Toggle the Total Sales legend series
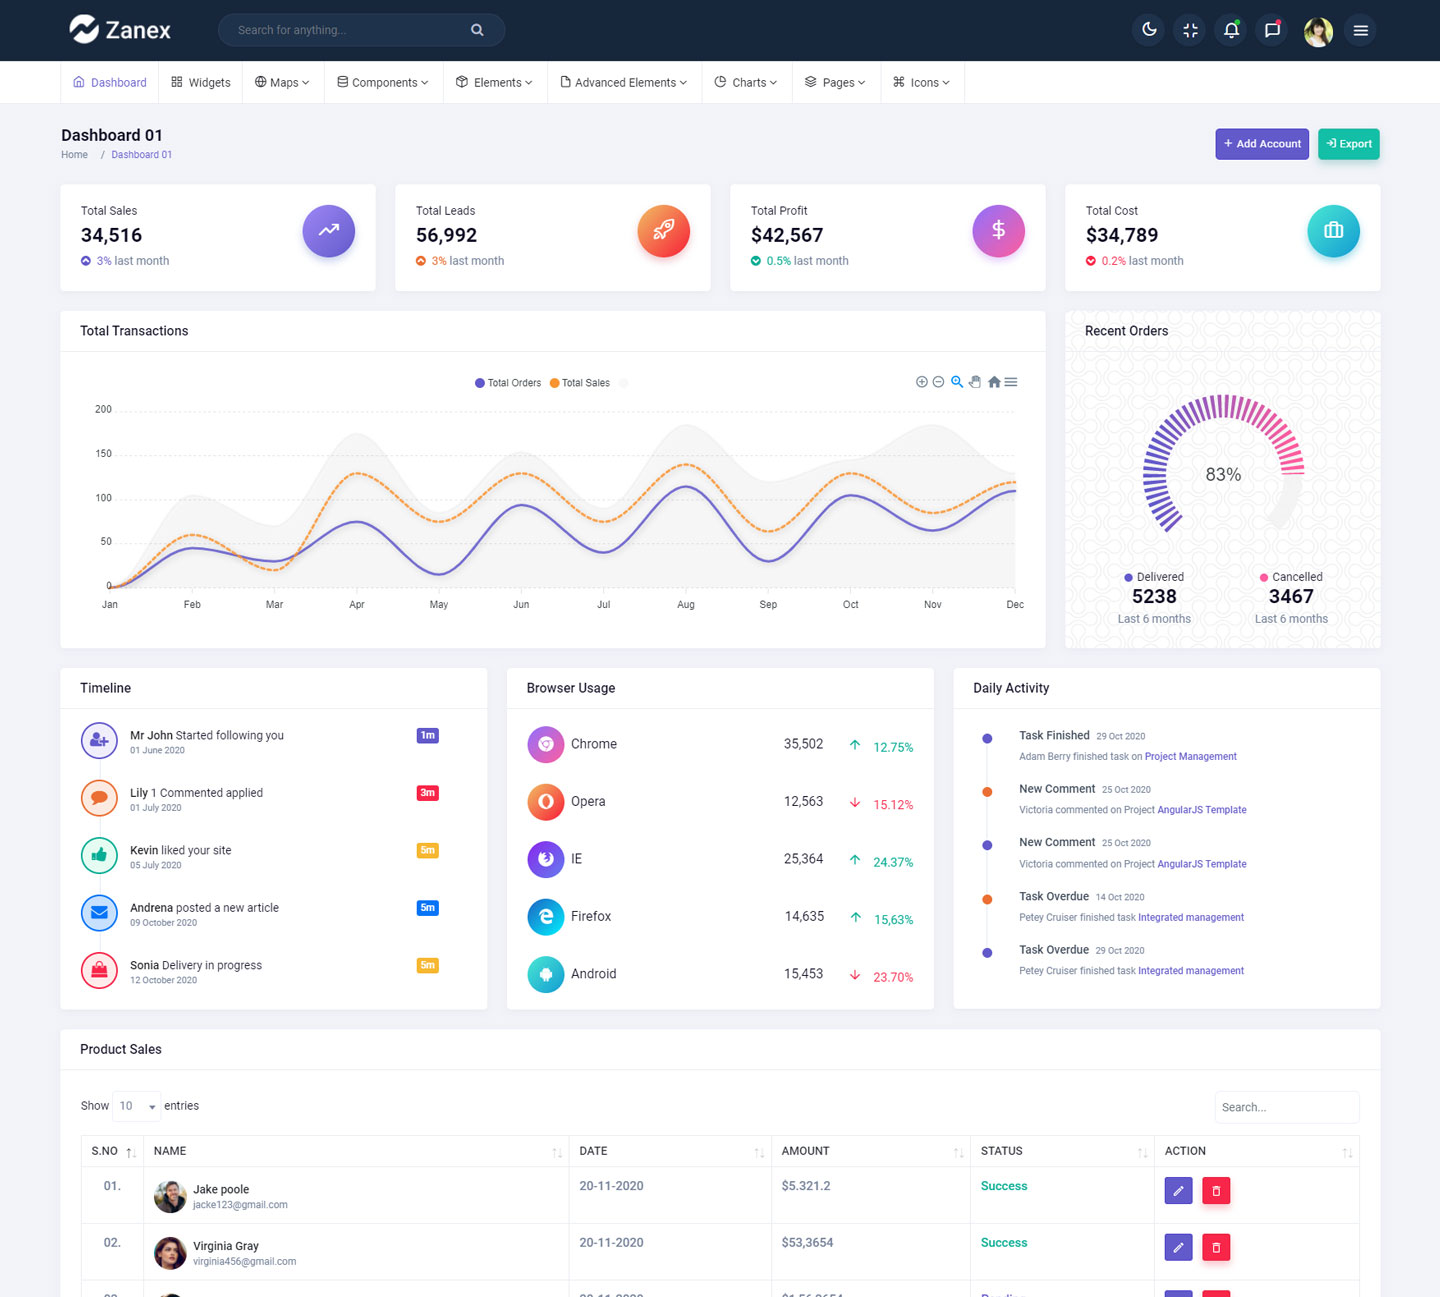The image size is (1440, 1297). (580, 383)
